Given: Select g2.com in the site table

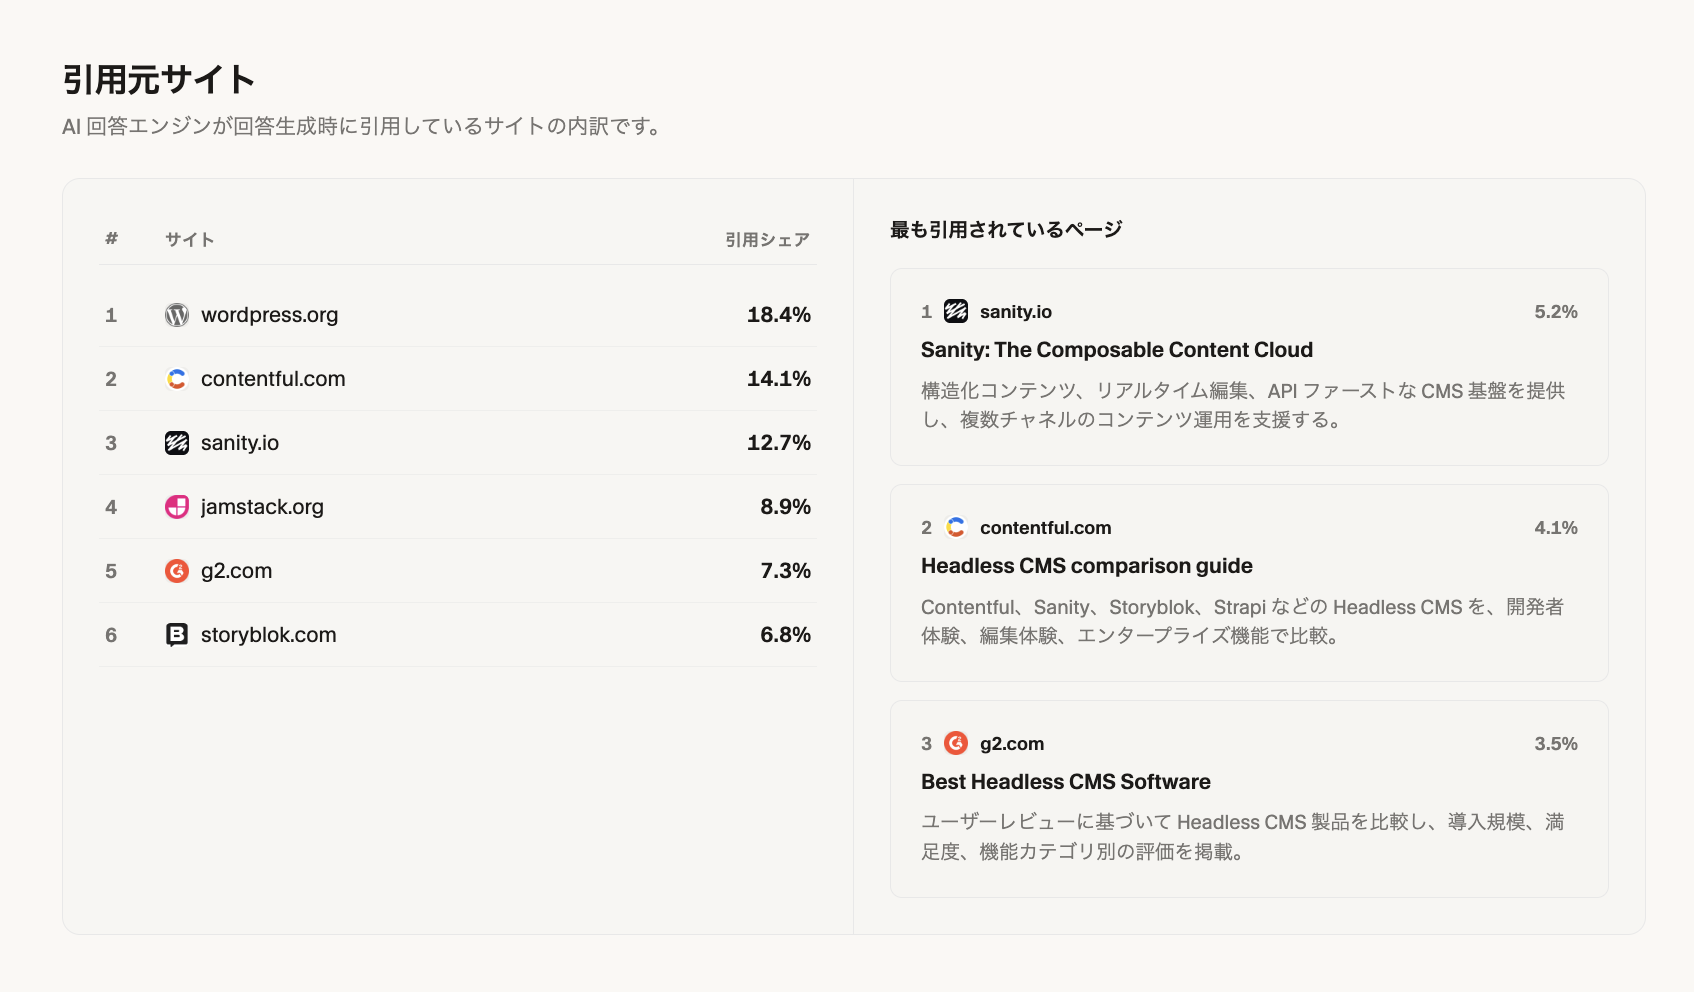Looking at the screenshot, I should [236, 571].
